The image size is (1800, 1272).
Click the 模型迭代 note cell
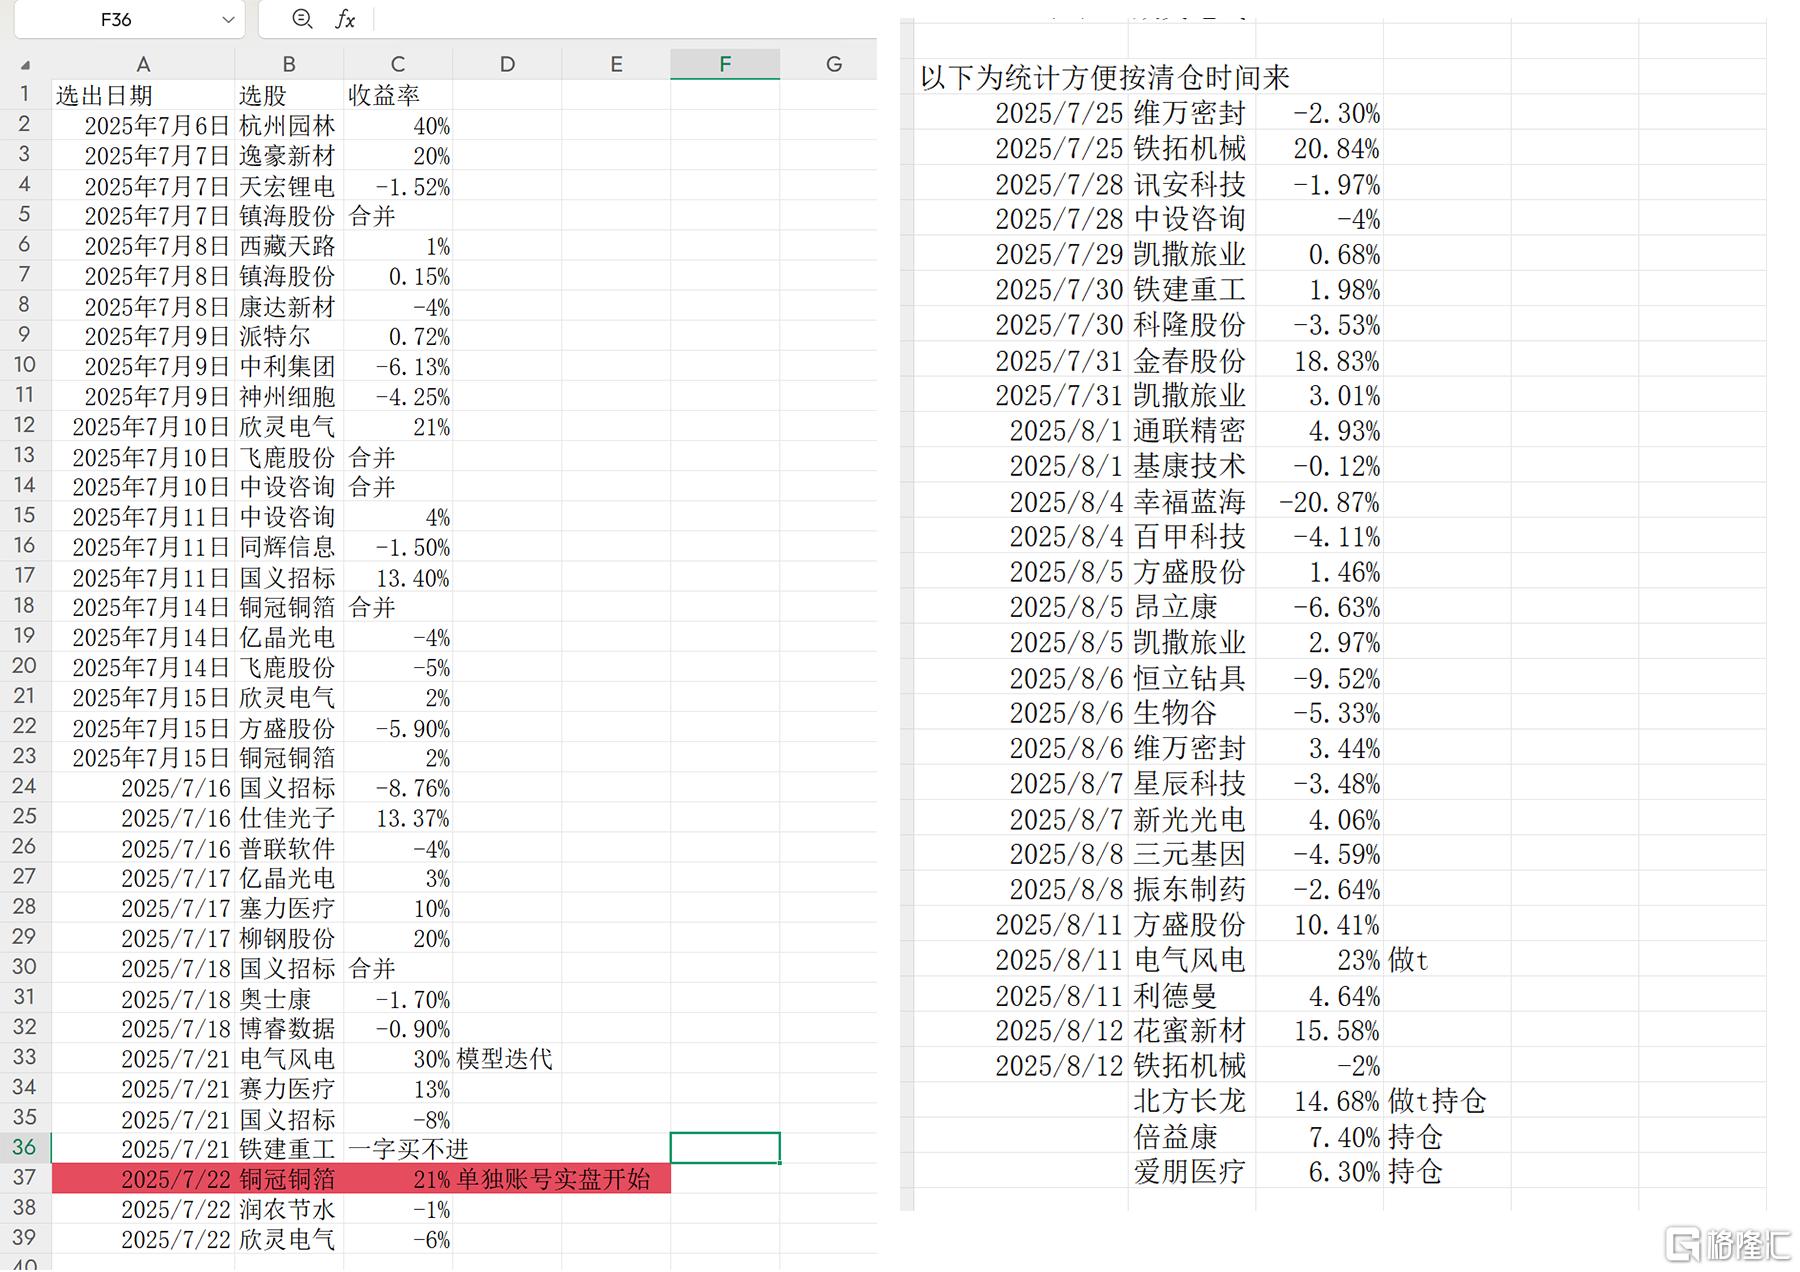505,1059
